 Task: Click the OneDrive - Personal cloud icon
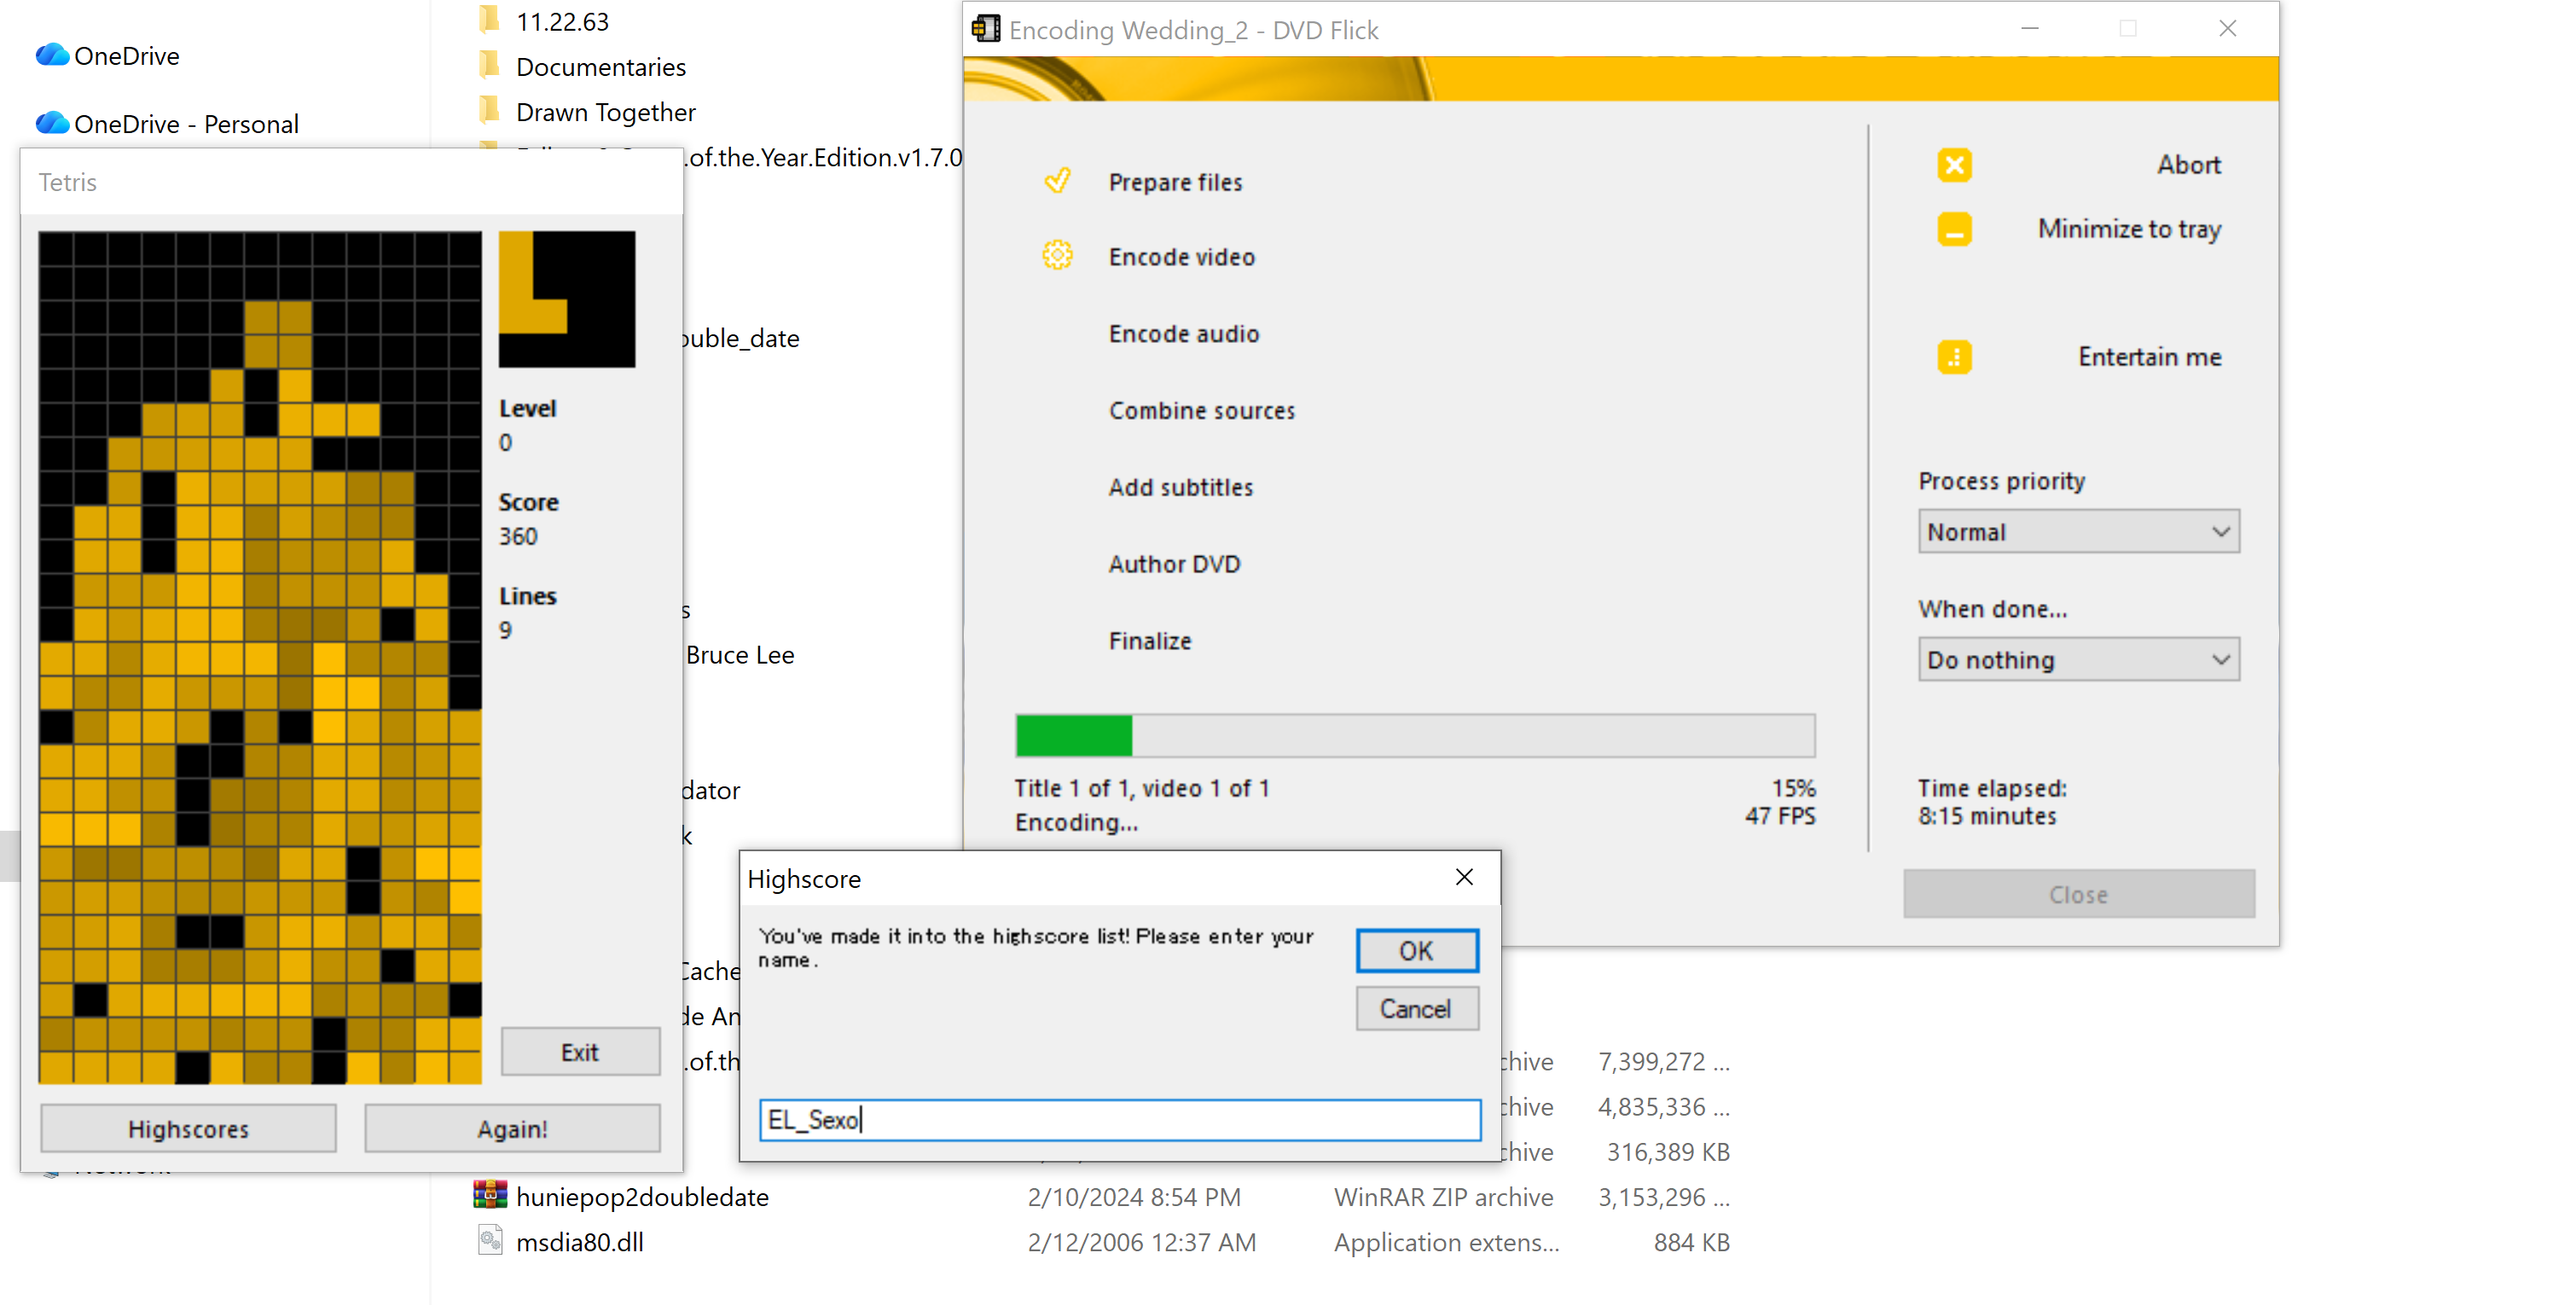coord(52,123)
